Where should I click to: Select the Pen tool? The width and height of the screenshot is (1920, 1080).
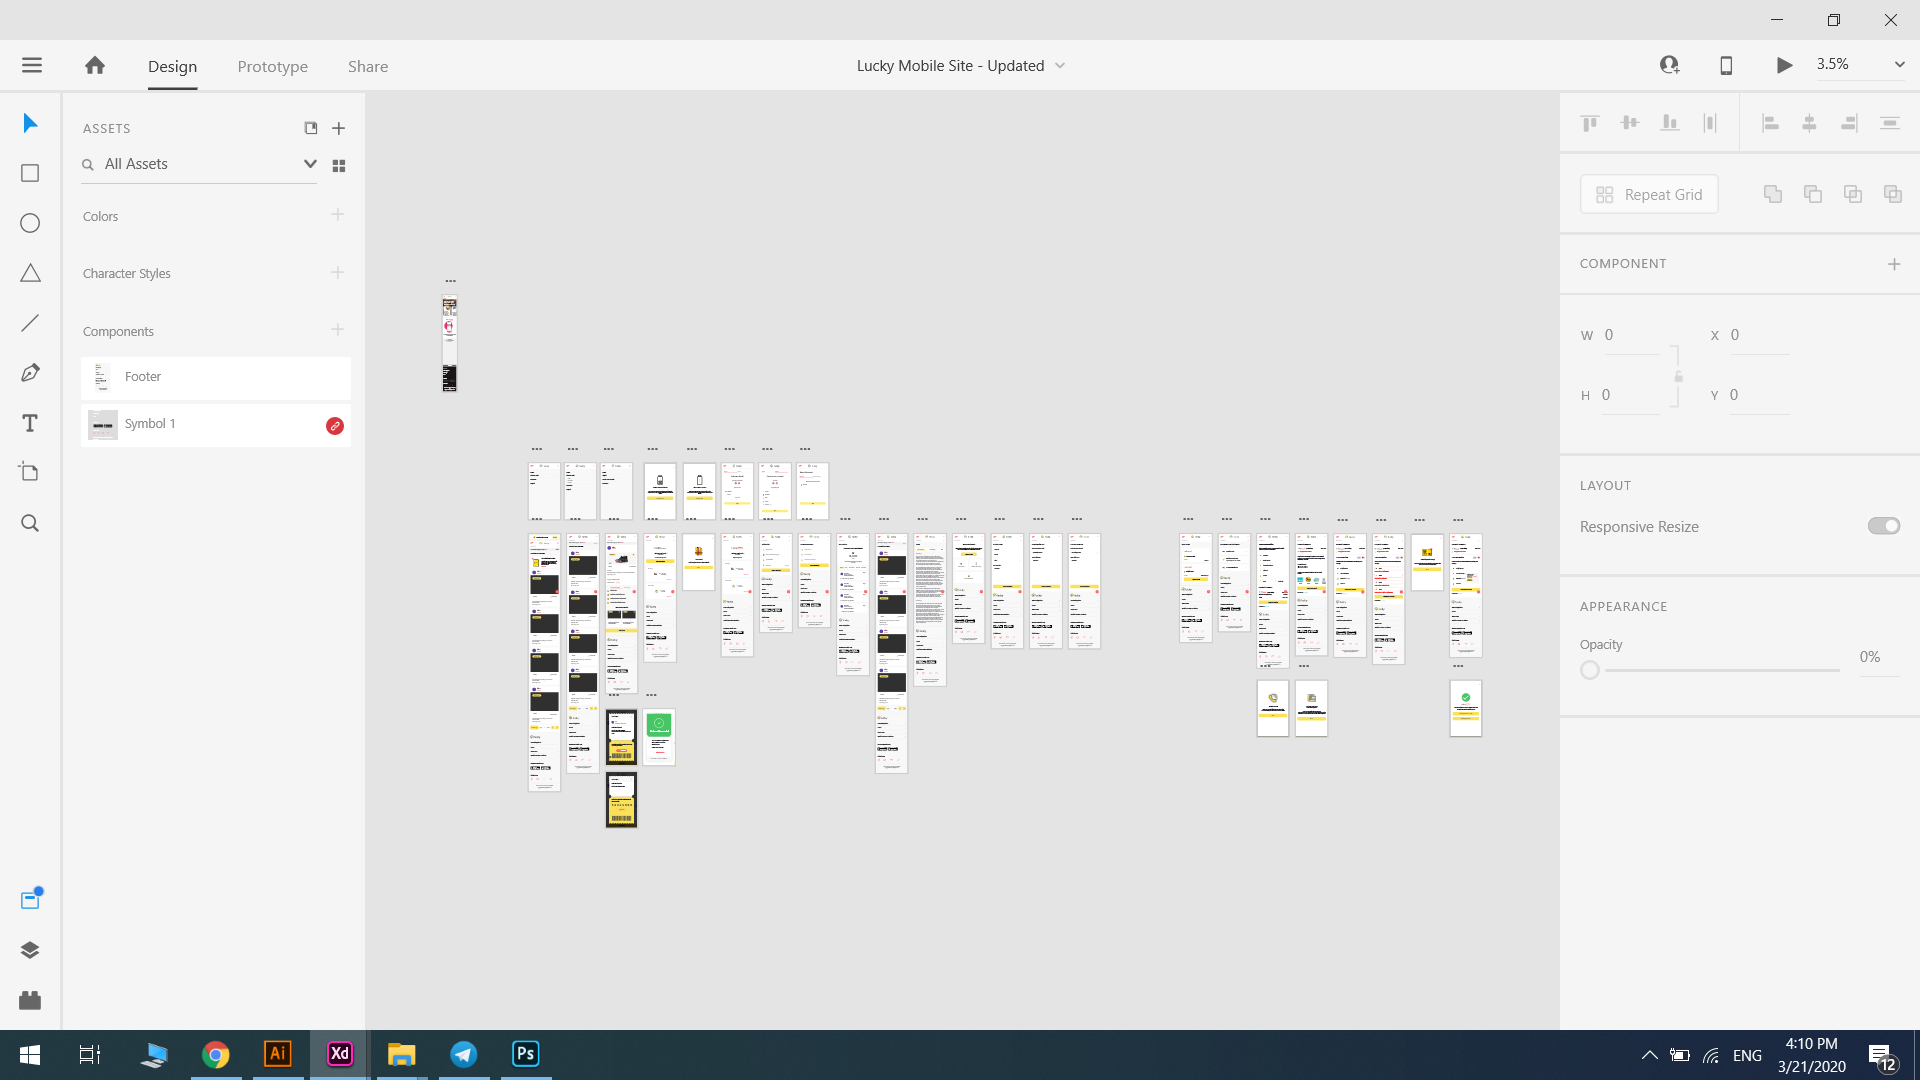tap(30, 373)
